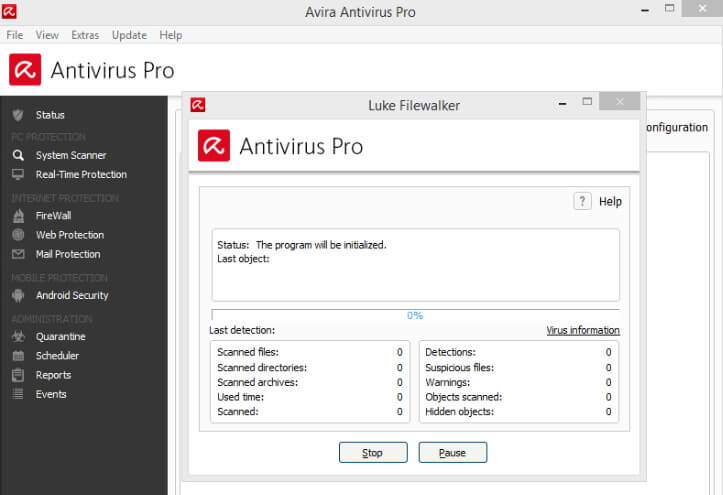This screenshot has width=723, height=495.
Task: Select Mail Protection entry
Action: pos(68,254)
